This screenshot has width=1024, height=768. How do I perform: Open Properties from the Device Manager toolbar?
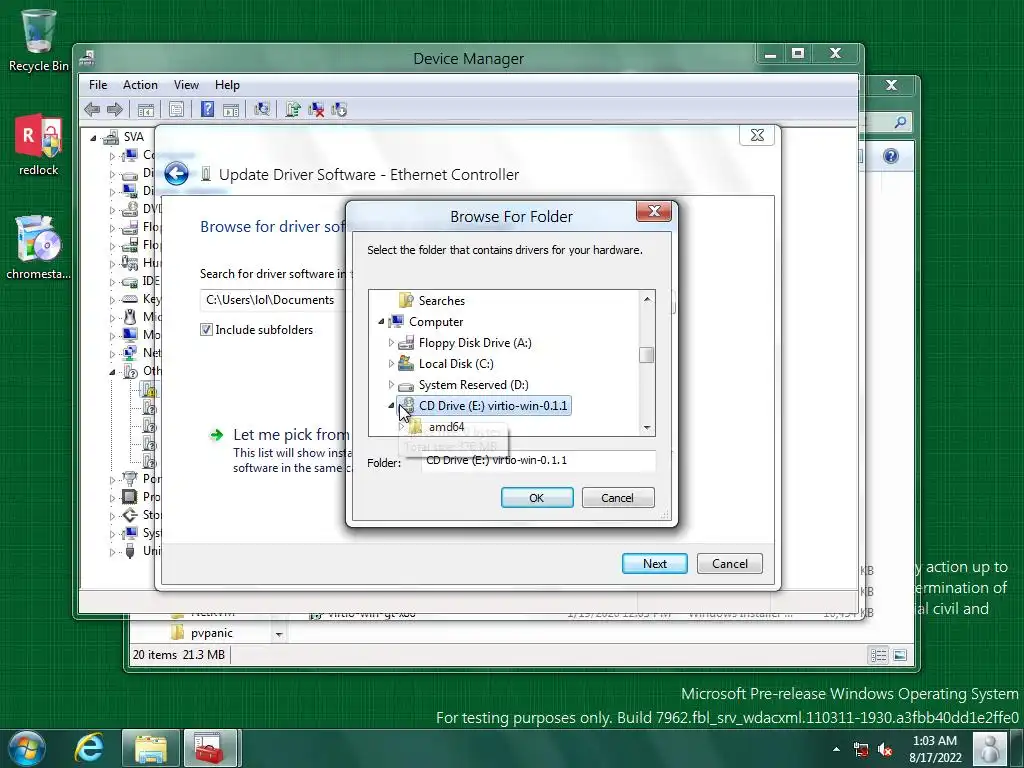point(176,110)
